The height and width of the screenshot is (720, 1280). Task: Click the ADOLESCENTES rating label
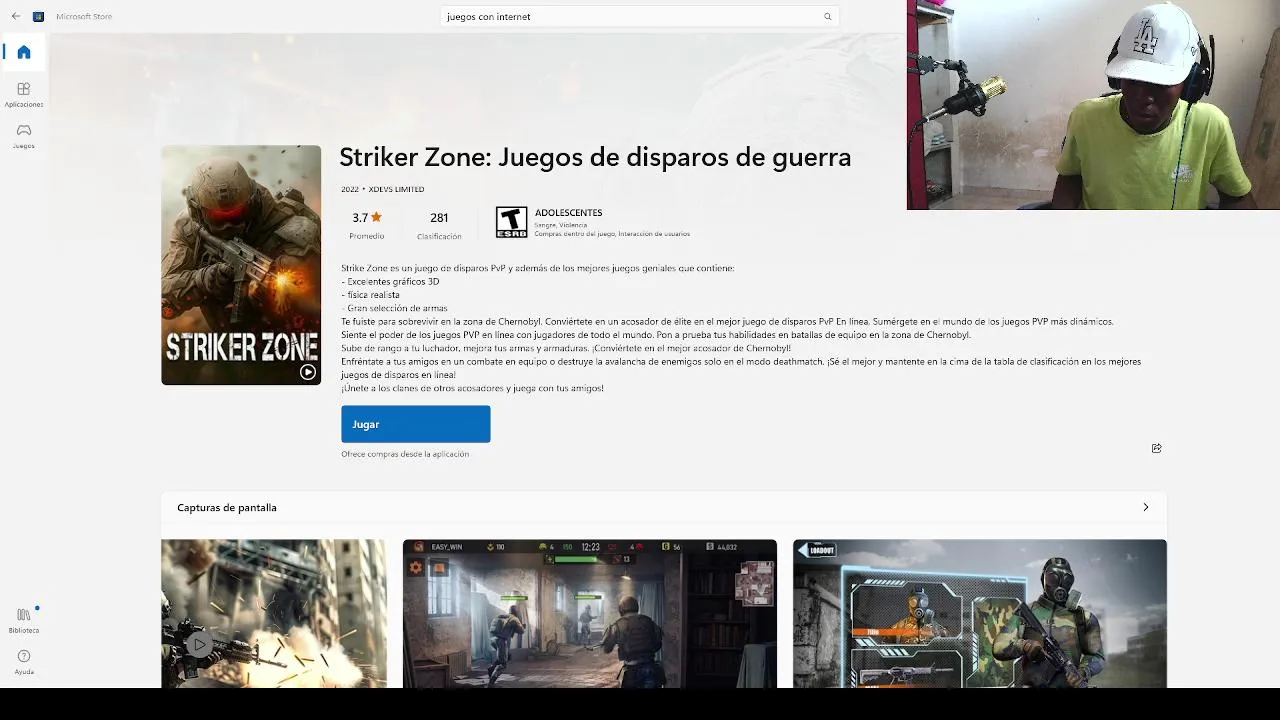click(568, 212)
